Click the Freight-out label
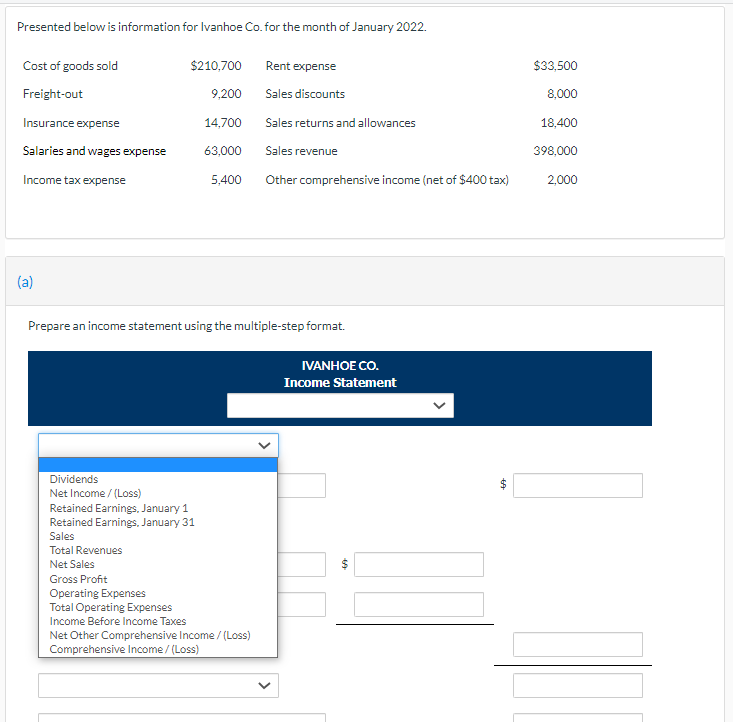This screenshot has width=733, height=722. pyautogui.click(x=53, y=94)
